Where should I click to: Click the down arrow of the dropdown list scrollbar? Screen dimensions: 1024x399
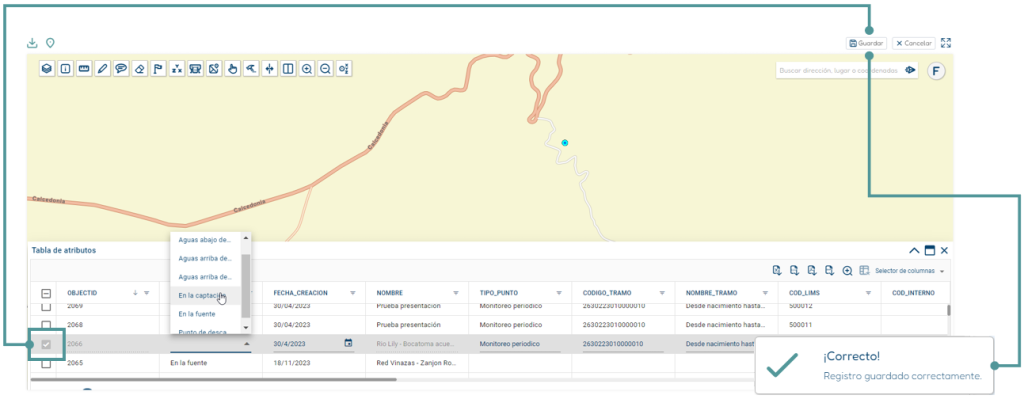[x=246, y=328]
